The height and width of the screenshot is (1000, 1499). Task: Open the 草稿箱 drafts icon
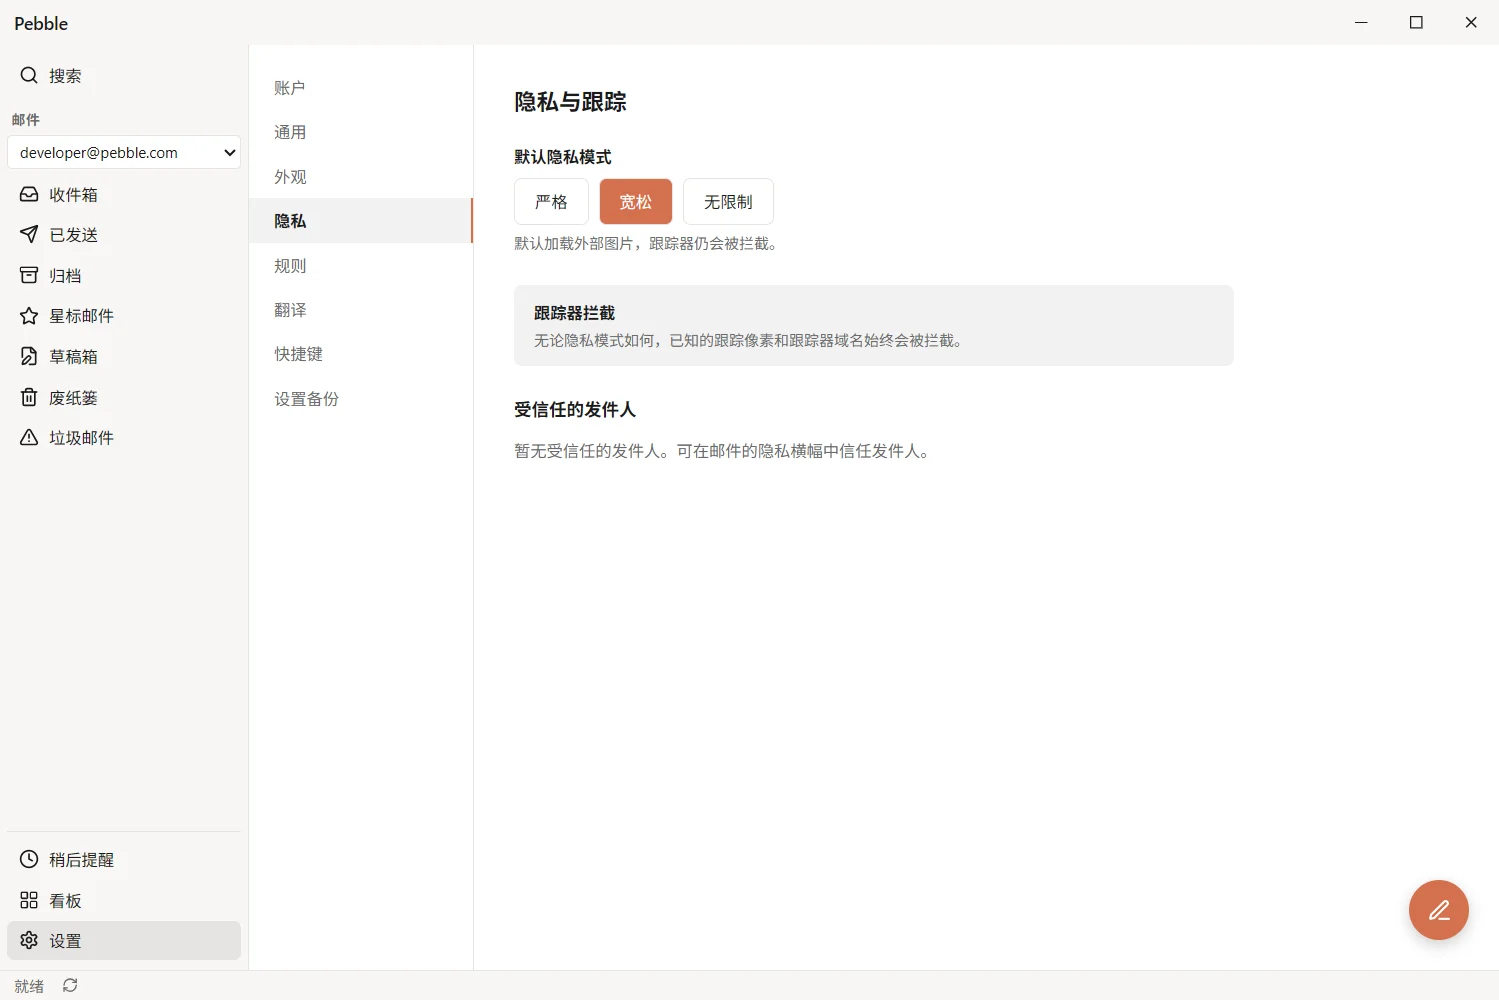click(x=29, y=356)
